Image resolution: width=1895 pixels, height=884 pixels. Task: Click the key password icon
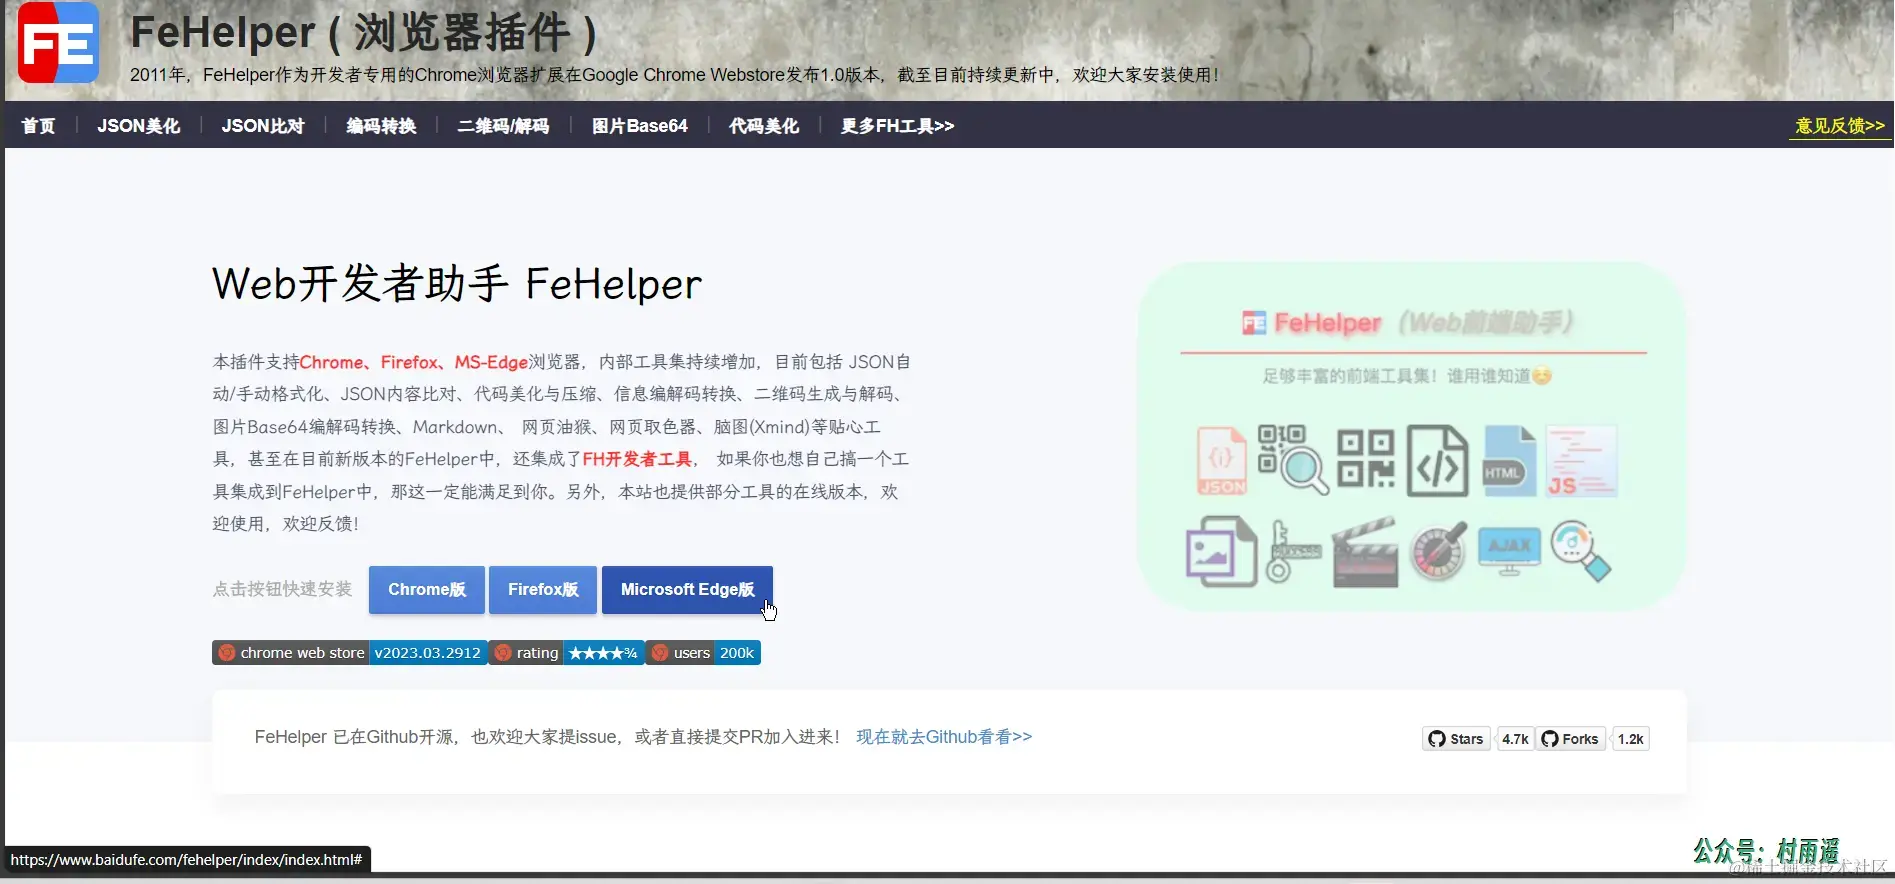(x=1293, y=551)
